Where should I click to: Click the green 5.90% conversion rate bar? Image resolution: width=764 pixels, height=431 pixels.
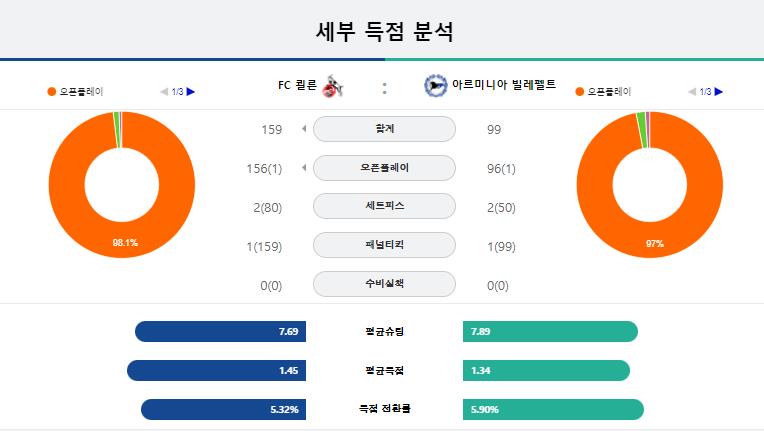[553, 410]
